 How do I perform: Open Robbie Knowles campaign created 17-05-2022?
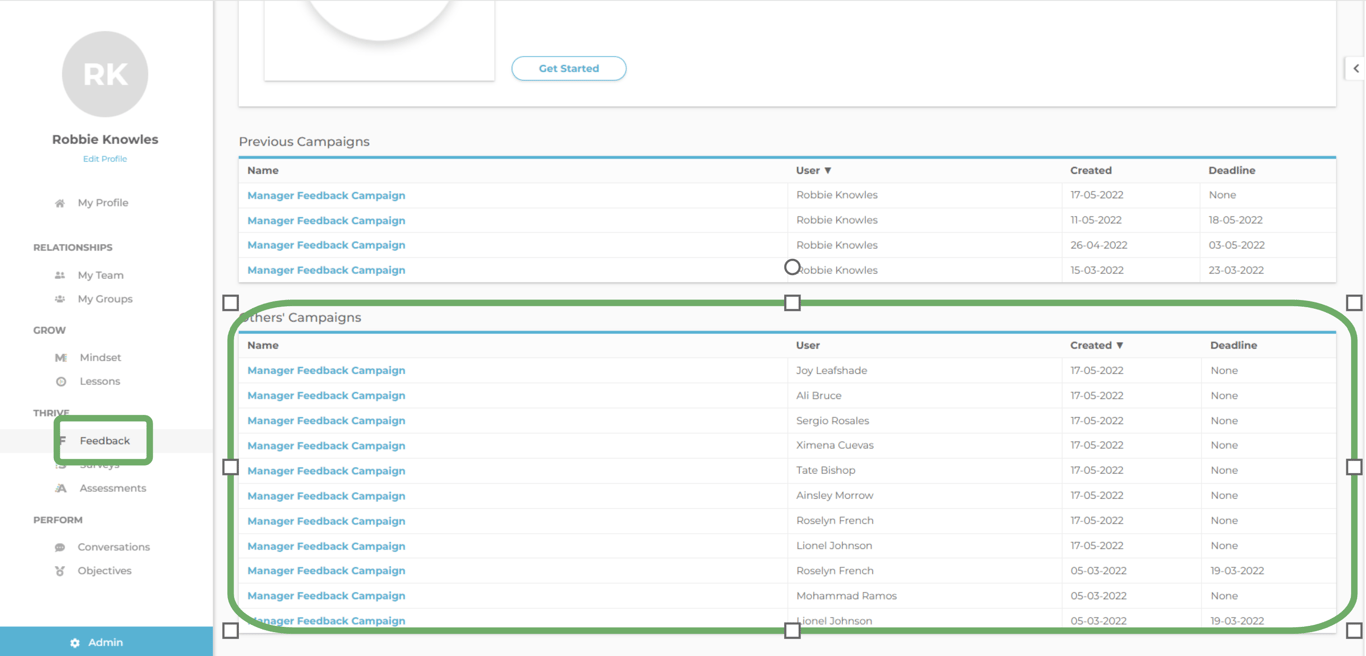click(326, 195)
